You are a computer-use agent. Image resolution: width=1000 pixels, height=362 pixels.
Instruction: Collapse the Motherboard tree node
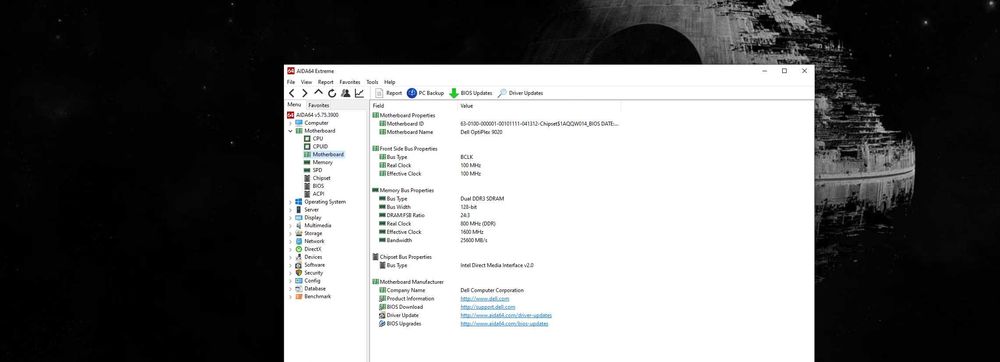pyautogui.click(x=291, y=131)
